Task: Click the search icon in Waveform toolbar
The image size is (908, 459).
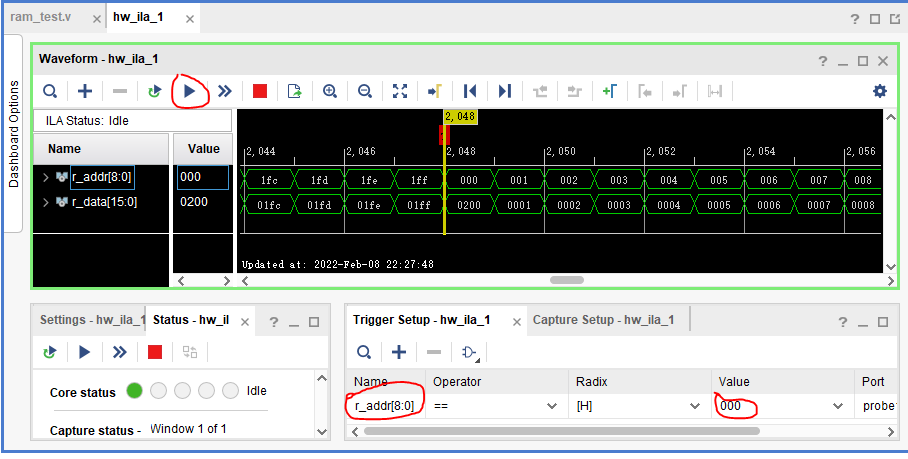Action: tap(50, 91)
